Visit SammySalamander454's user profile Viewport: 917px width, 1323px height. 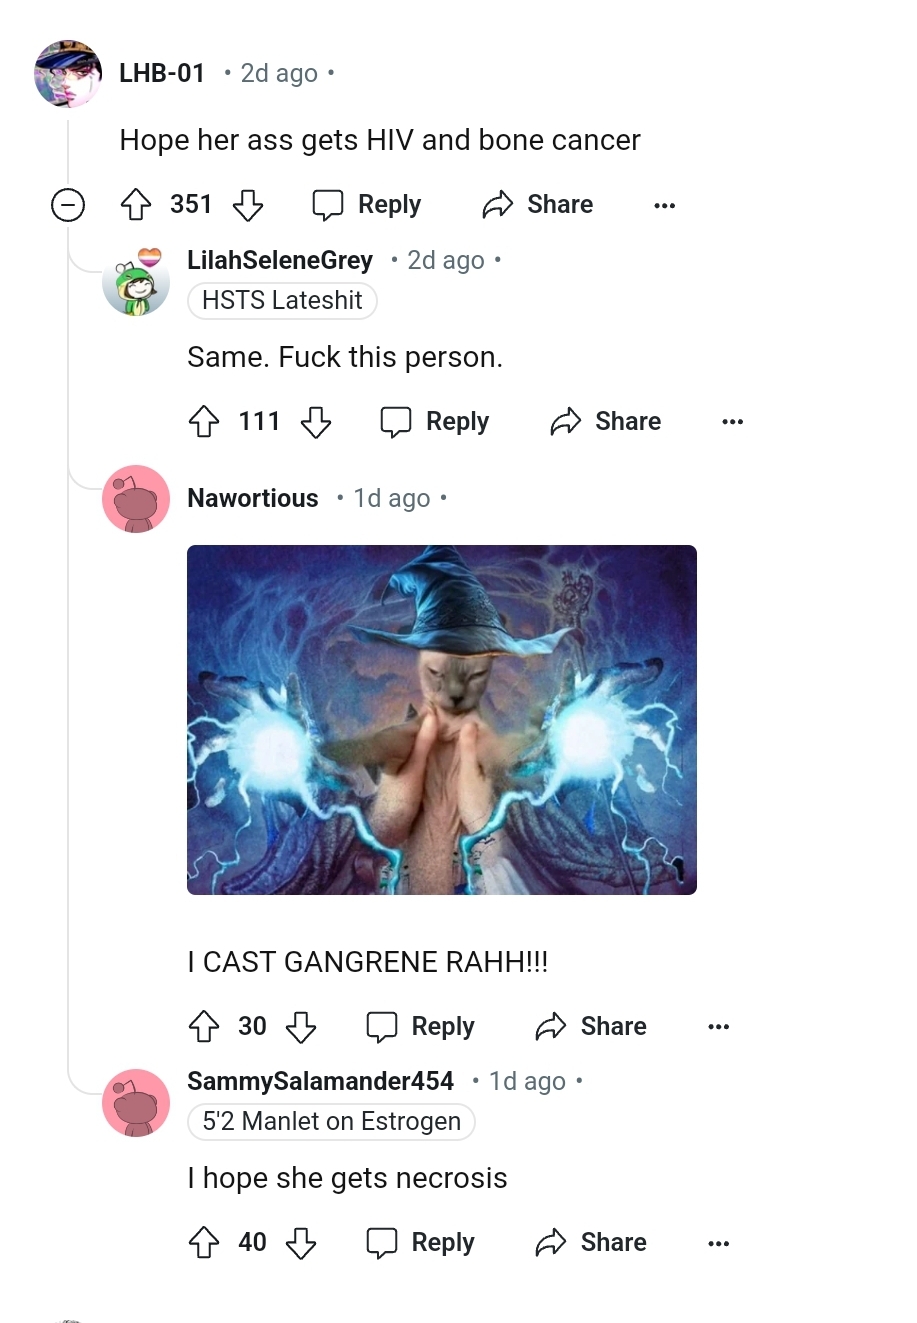(320, 1081)
